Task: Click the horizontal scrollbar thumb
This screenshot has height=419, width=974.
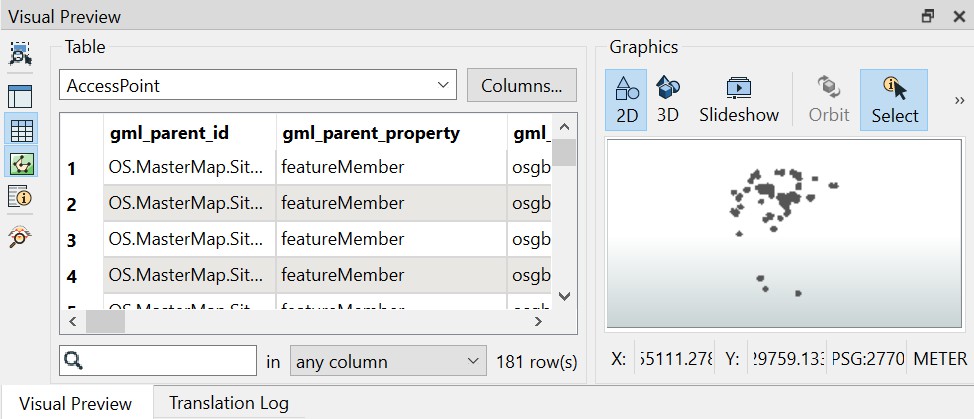Action: pos(105,322)
